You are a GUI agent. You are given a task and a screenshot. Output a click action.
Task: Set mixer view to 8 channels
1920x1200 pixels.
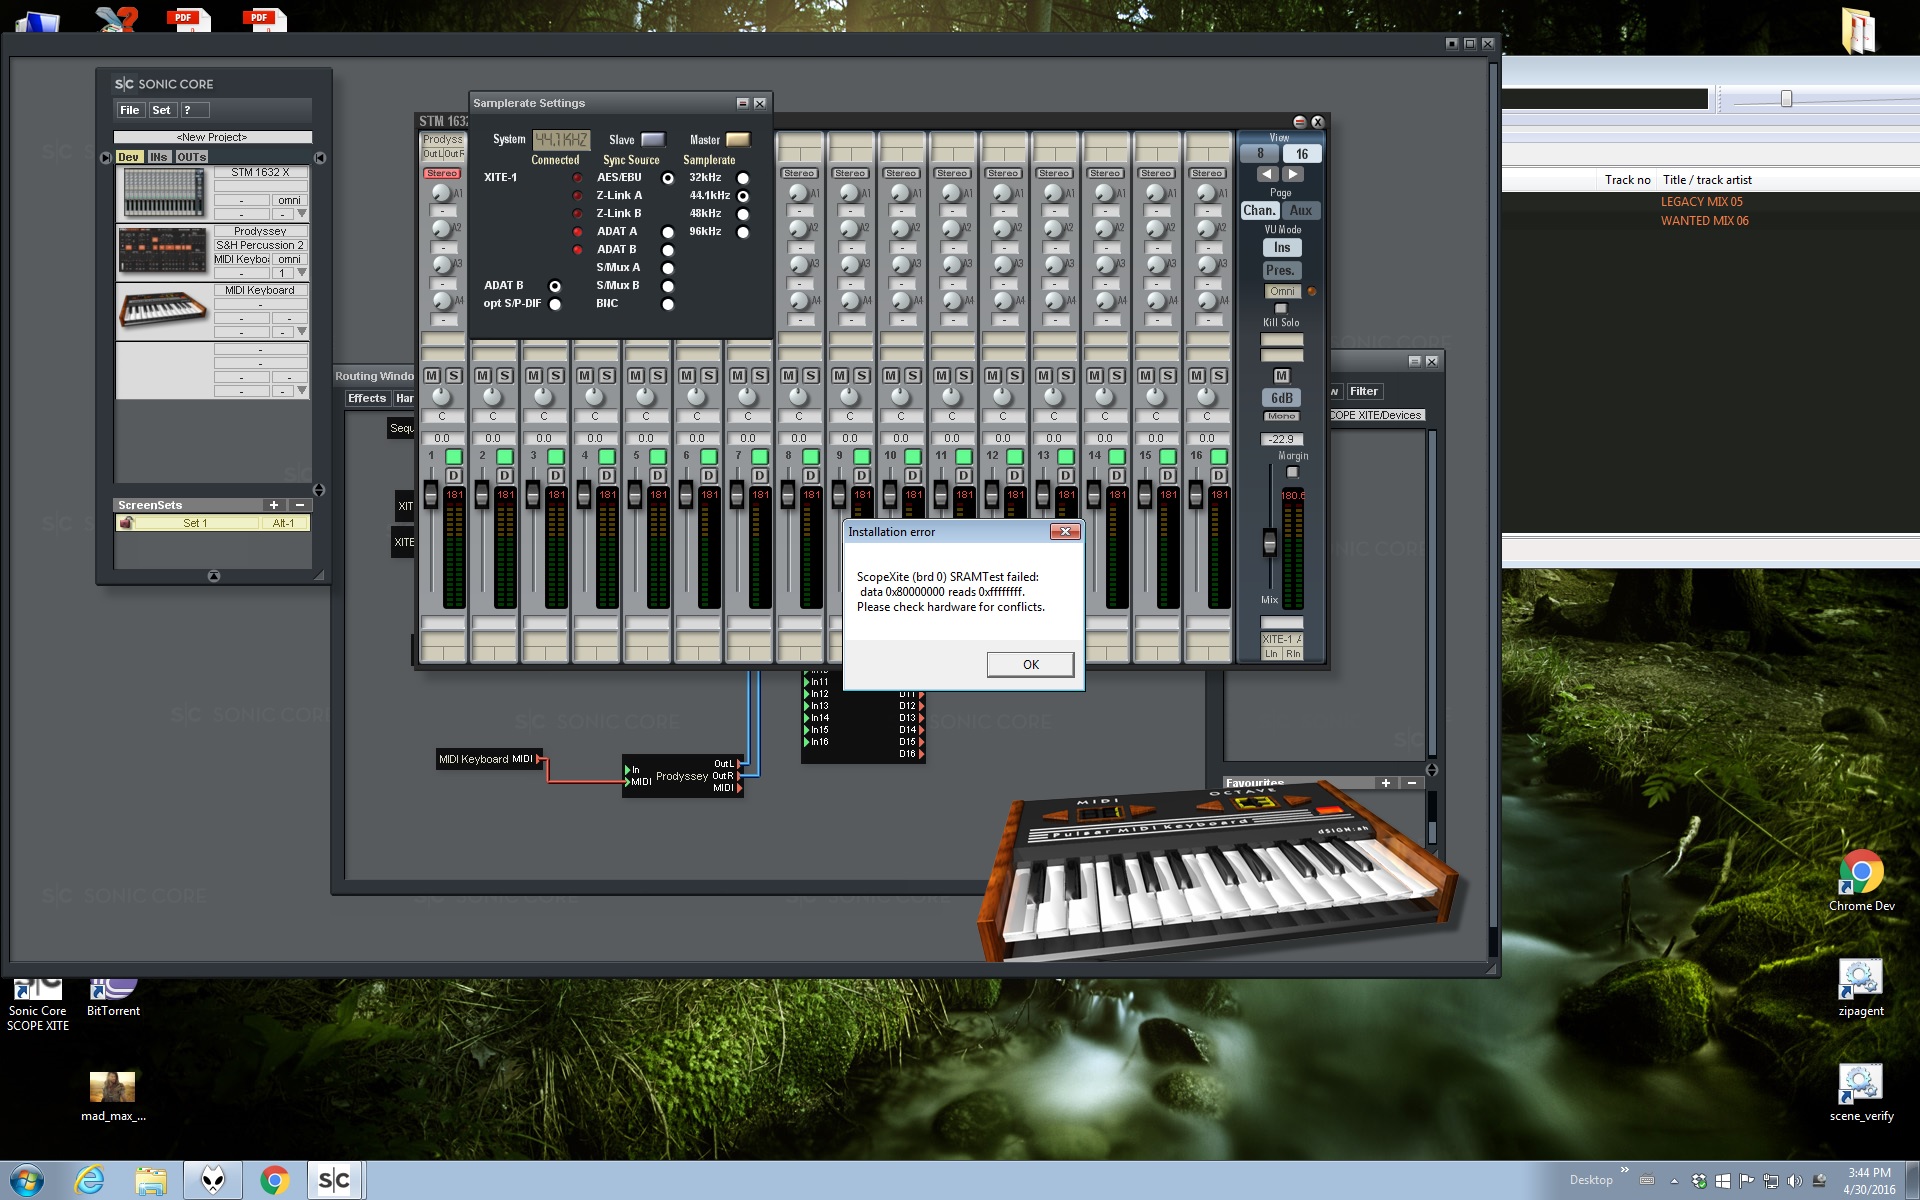click(x=1260, y=154)
